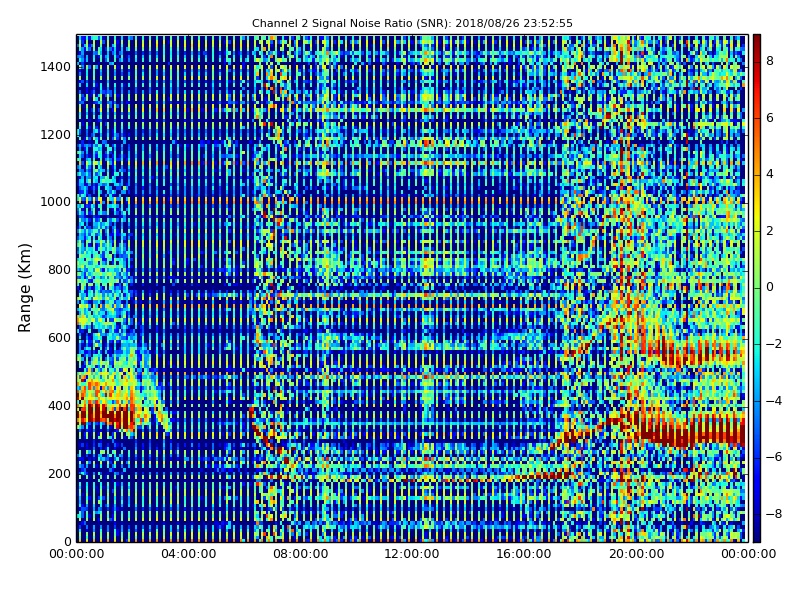Click the colorbar label −8

(774, 514)
